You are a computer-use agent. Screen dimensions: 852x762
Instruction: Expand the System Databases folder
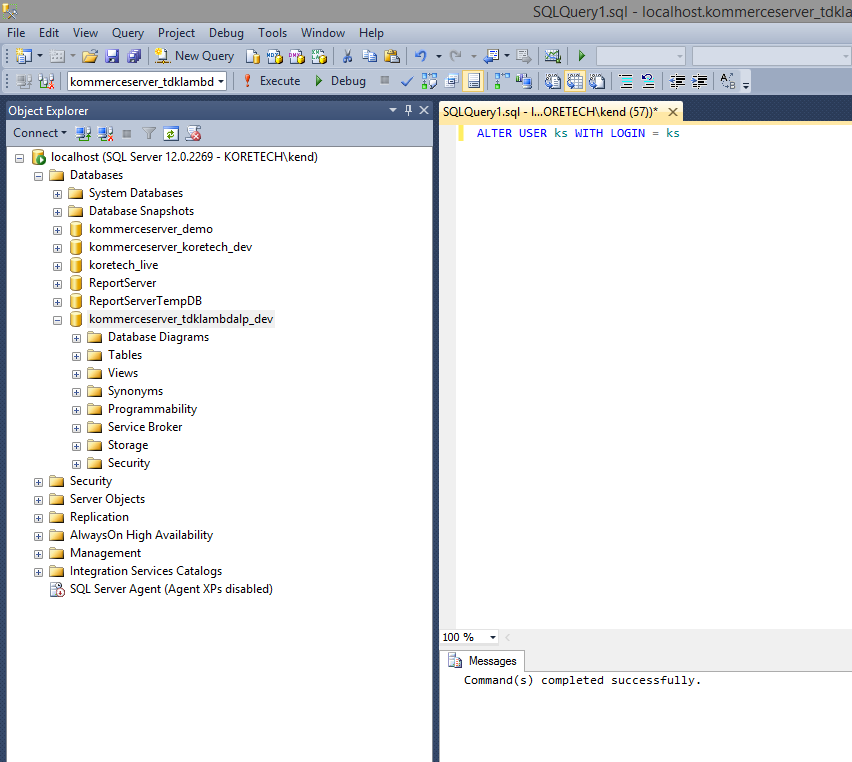pos(57,194)
